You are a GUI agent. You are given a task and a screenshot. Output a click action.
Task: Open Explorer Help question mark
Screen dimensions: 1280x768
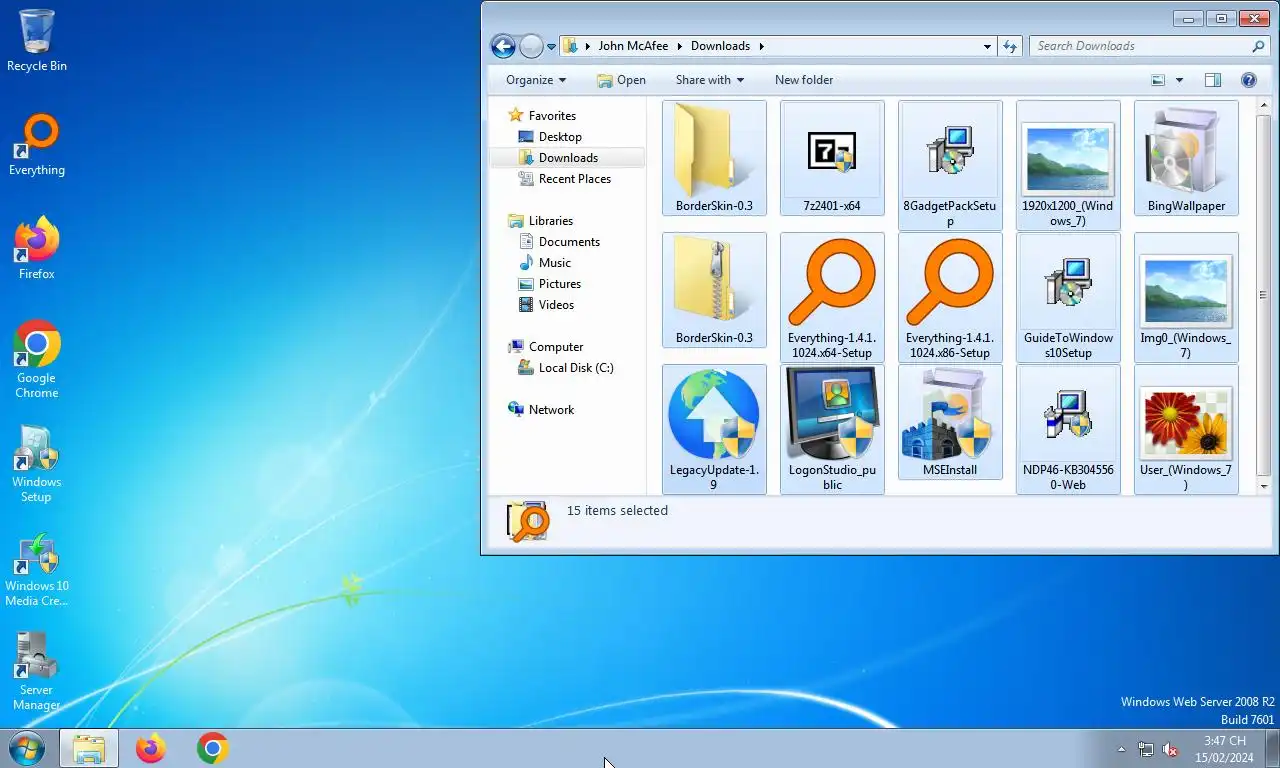pyautogui.click(x=1248, y=80)
